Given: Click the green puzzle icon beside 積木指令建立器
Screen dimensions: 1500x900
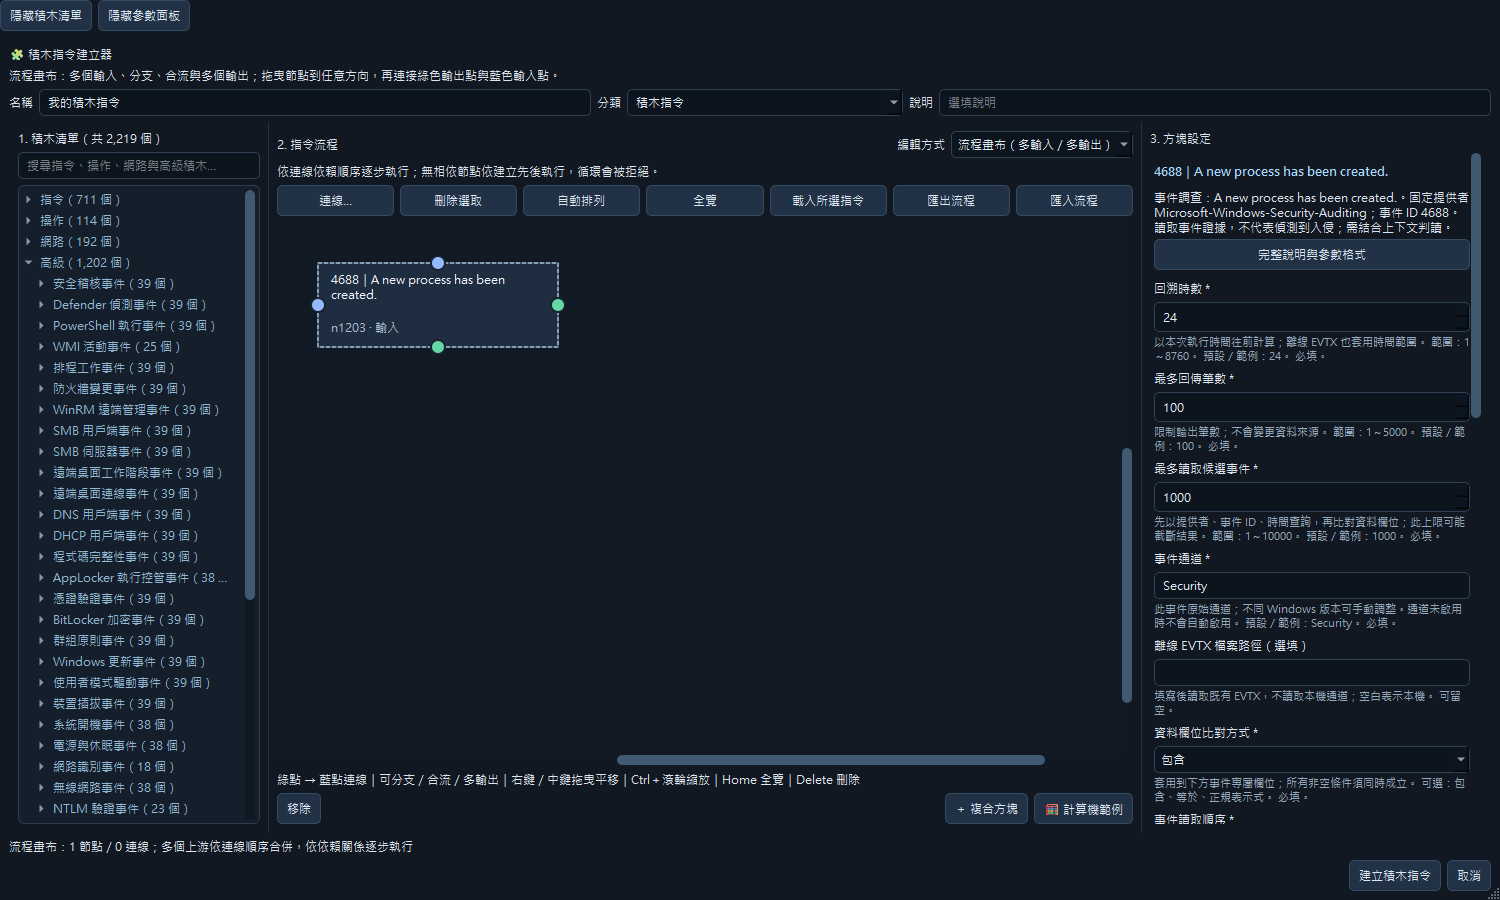Looking at the screenshot, I should click(x=17, y=54).
